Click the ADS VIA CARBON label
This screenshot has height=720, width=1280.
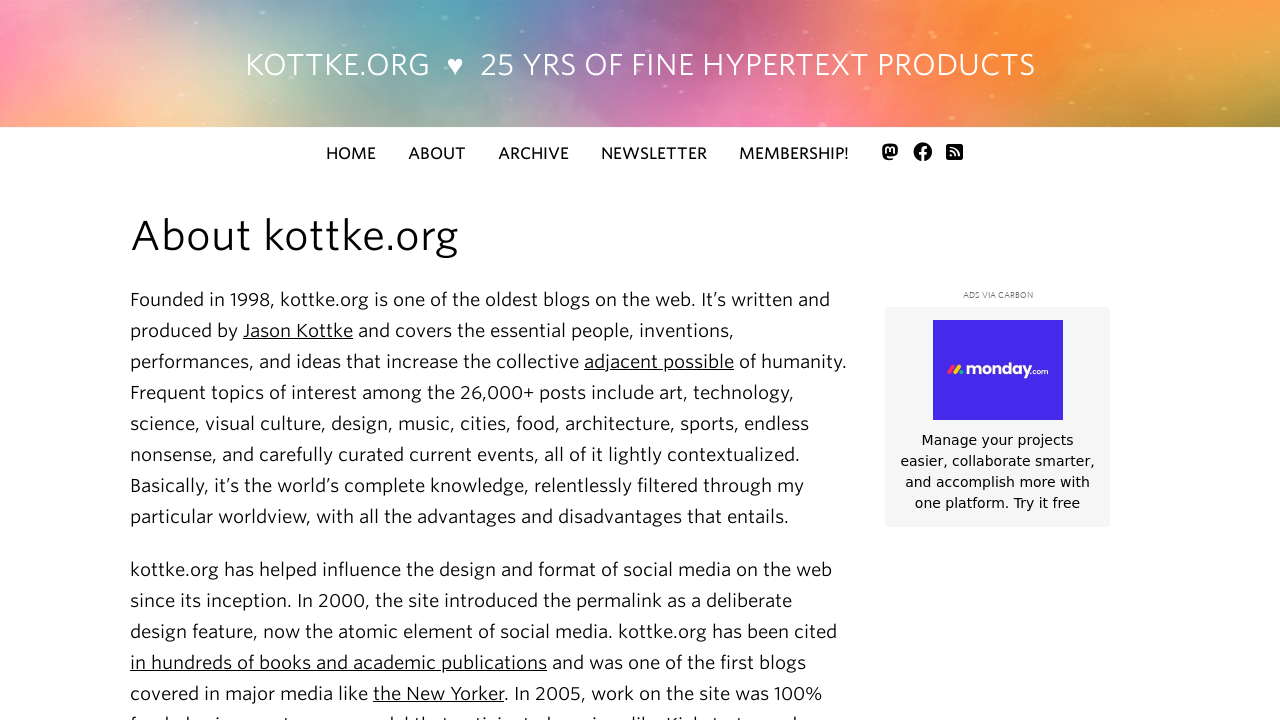(x=997, y=293)
